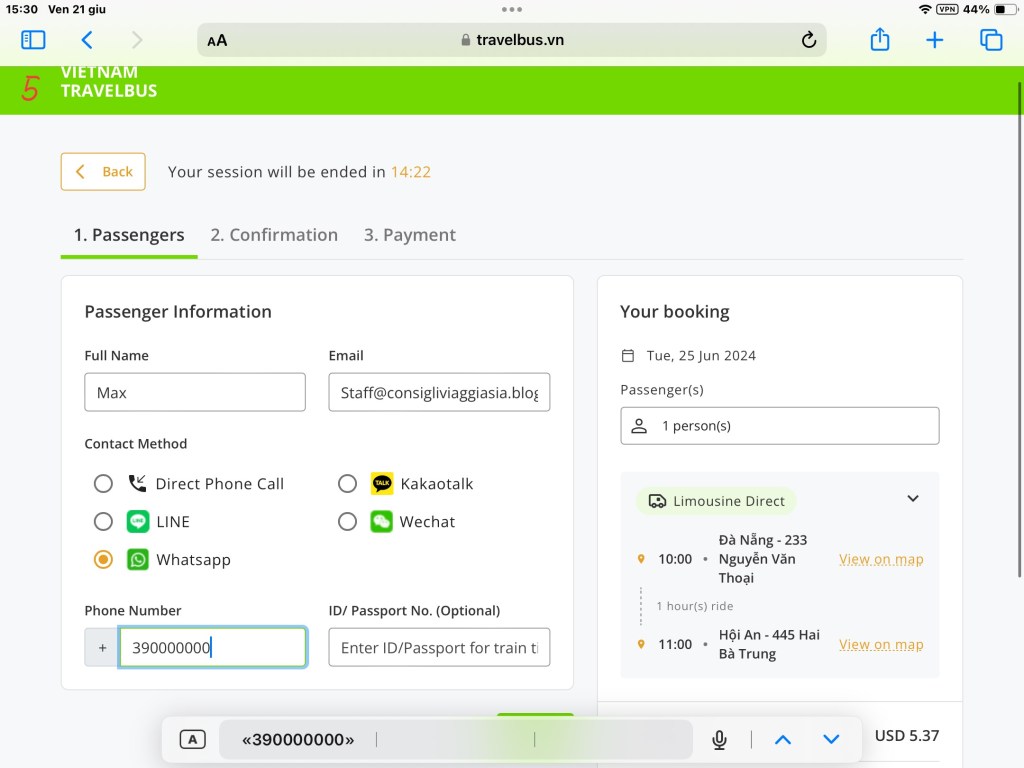The width and height of the screenshot is (1024, 768).
Task: Select Kakaotalk radio option
Action: (347, 484)
